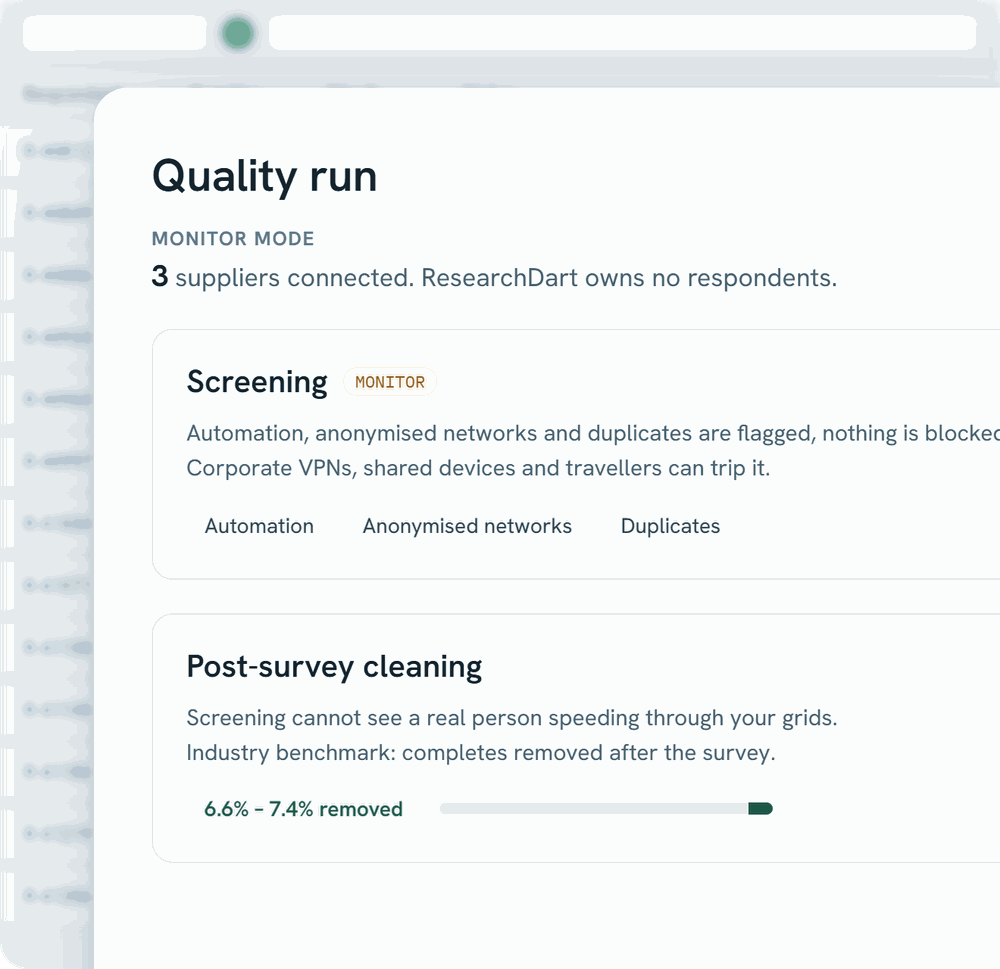This screenshot has height=969, width=1000.
Task: Click the green status dot in top bar
Action: [x=238, y=33]
